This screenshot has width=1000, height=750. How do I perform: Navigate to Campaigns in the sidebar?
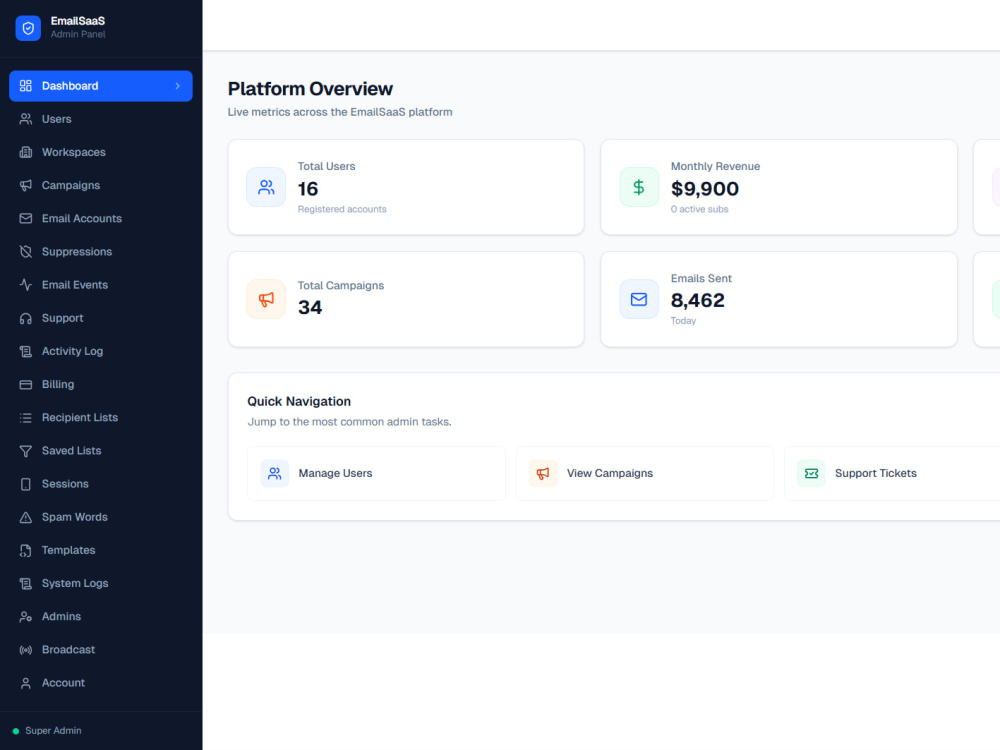[101, 185]
